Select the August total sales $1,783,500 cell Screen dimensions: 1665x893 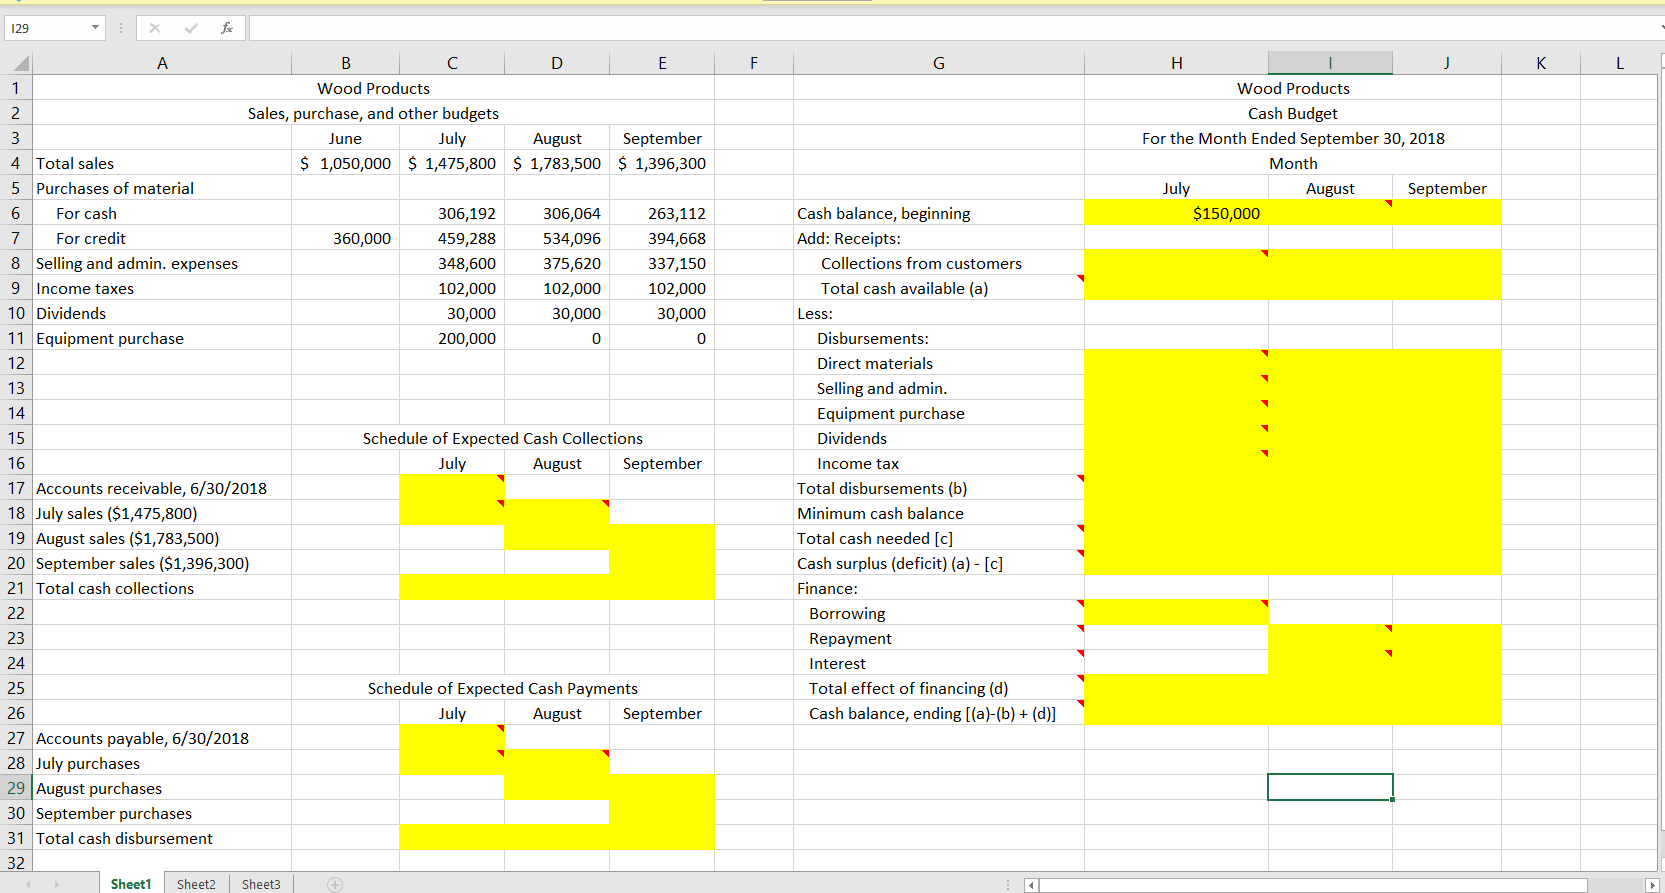click(x=557, y=163)
